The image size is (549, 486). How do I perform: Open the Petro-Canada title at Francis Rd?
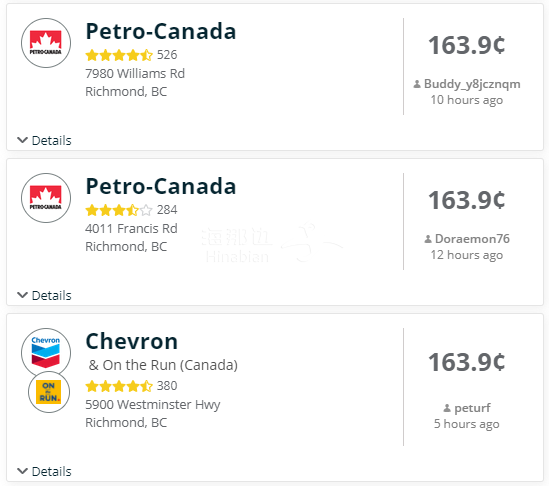pos(161,186)
